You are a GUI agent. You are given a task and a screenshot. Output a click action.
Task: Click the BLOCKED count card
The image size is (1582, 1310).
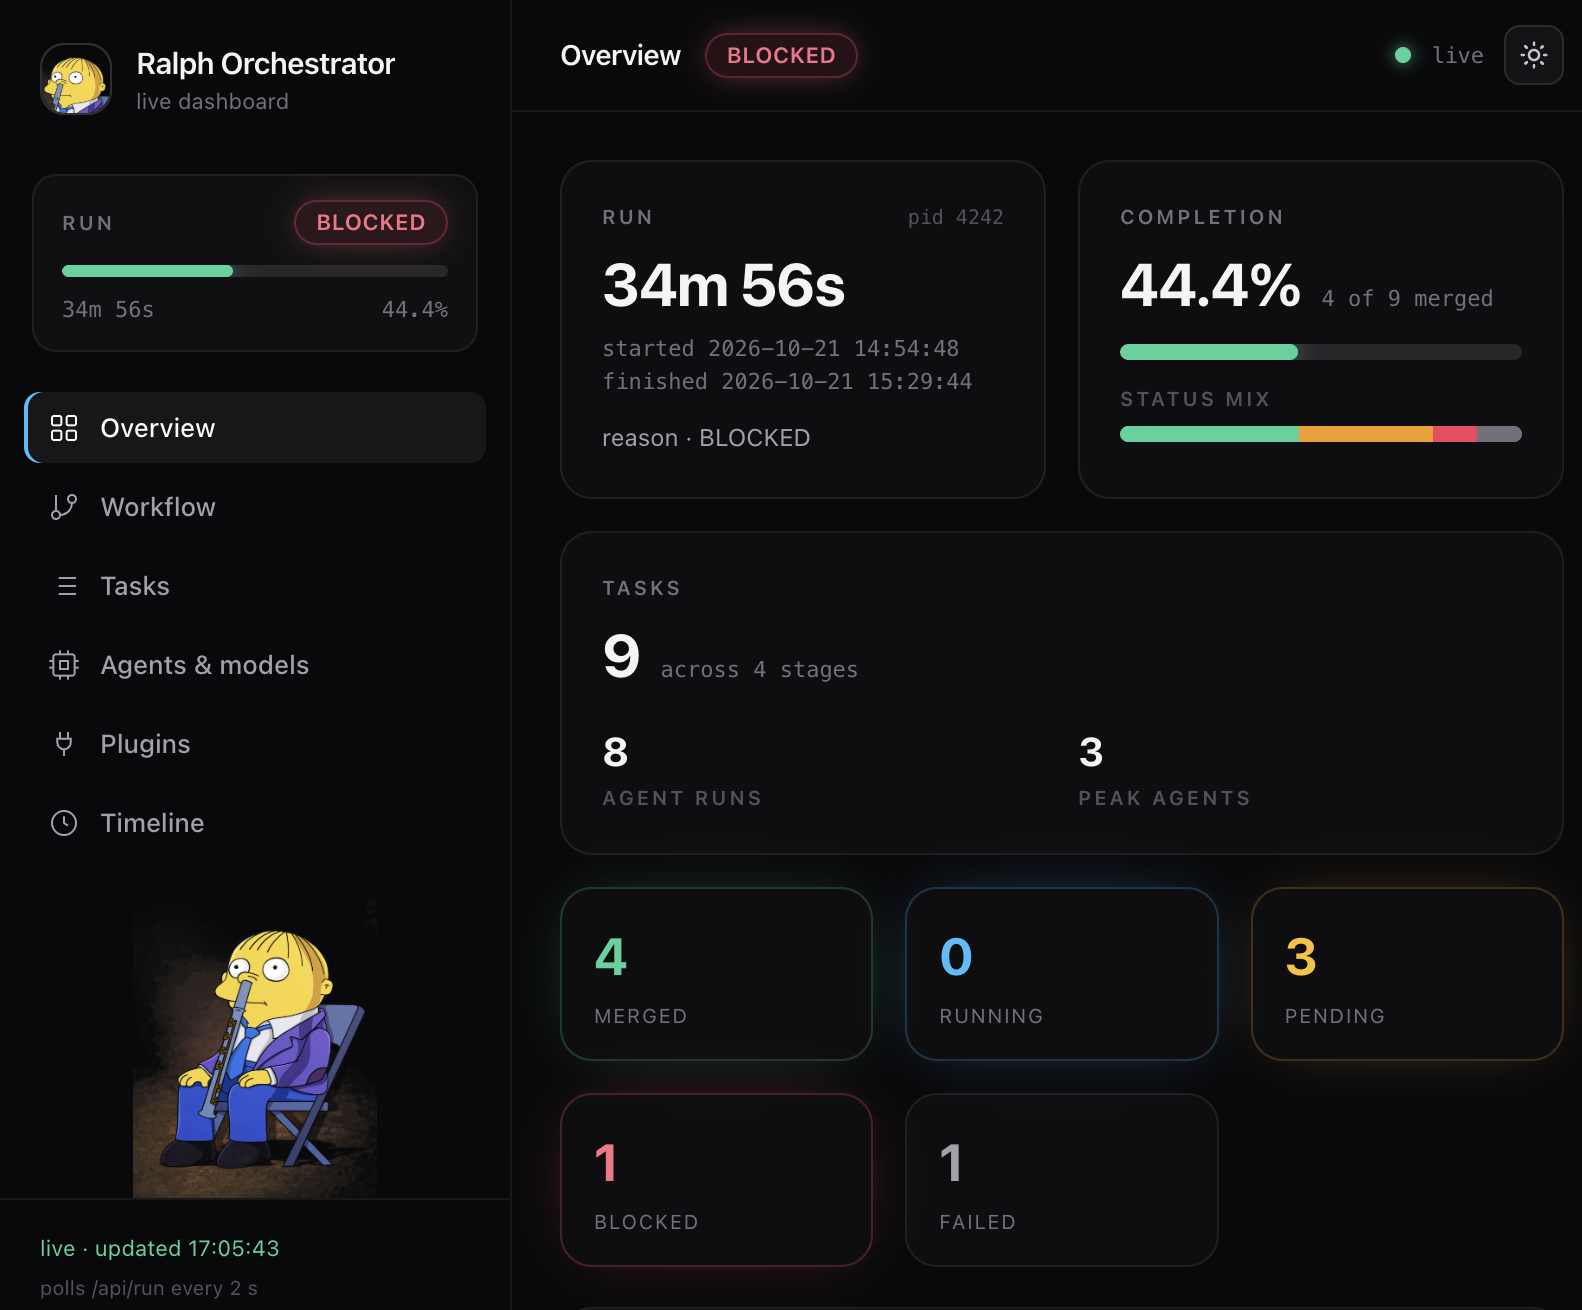[x=717, y=1180]
